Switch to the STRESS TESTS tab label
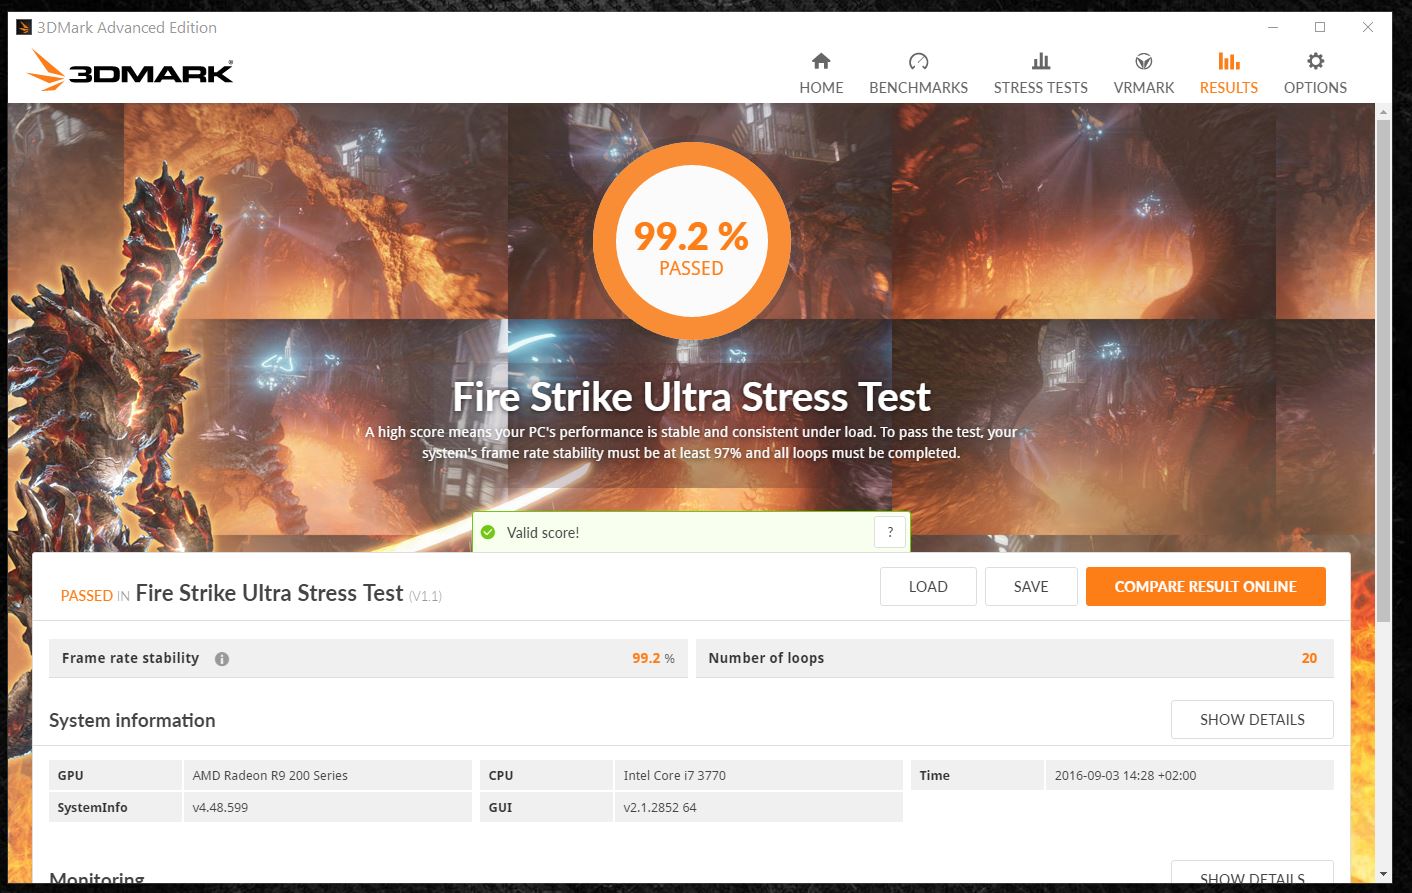The height and width of the screenshot is (893, 1412). point(1040,88)
